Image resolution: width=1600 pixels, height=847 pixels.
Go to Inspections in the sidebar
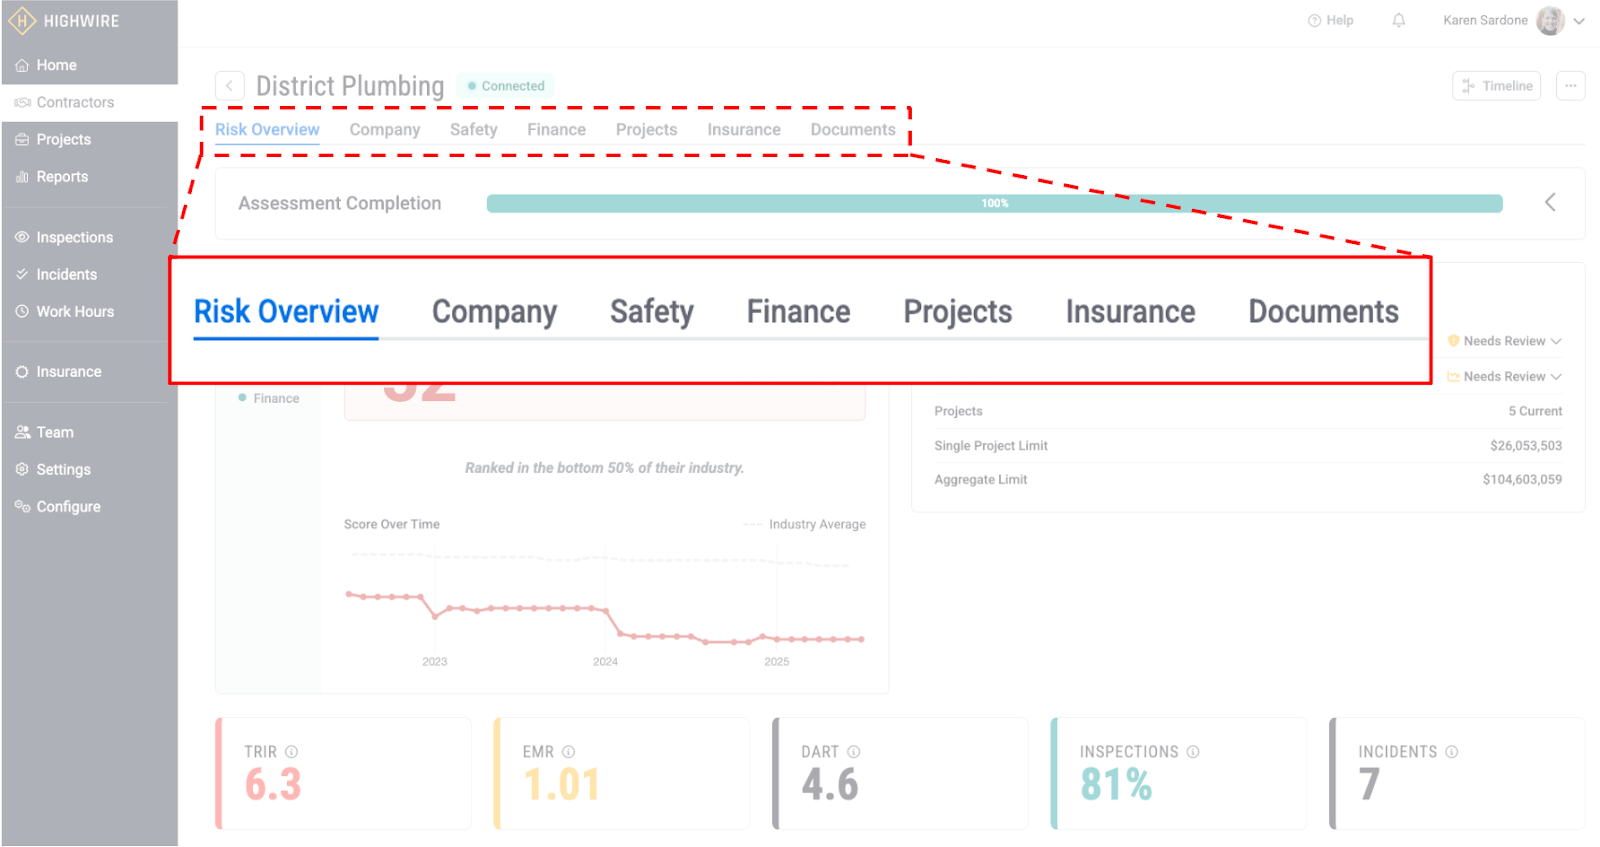tap(74, 238)
